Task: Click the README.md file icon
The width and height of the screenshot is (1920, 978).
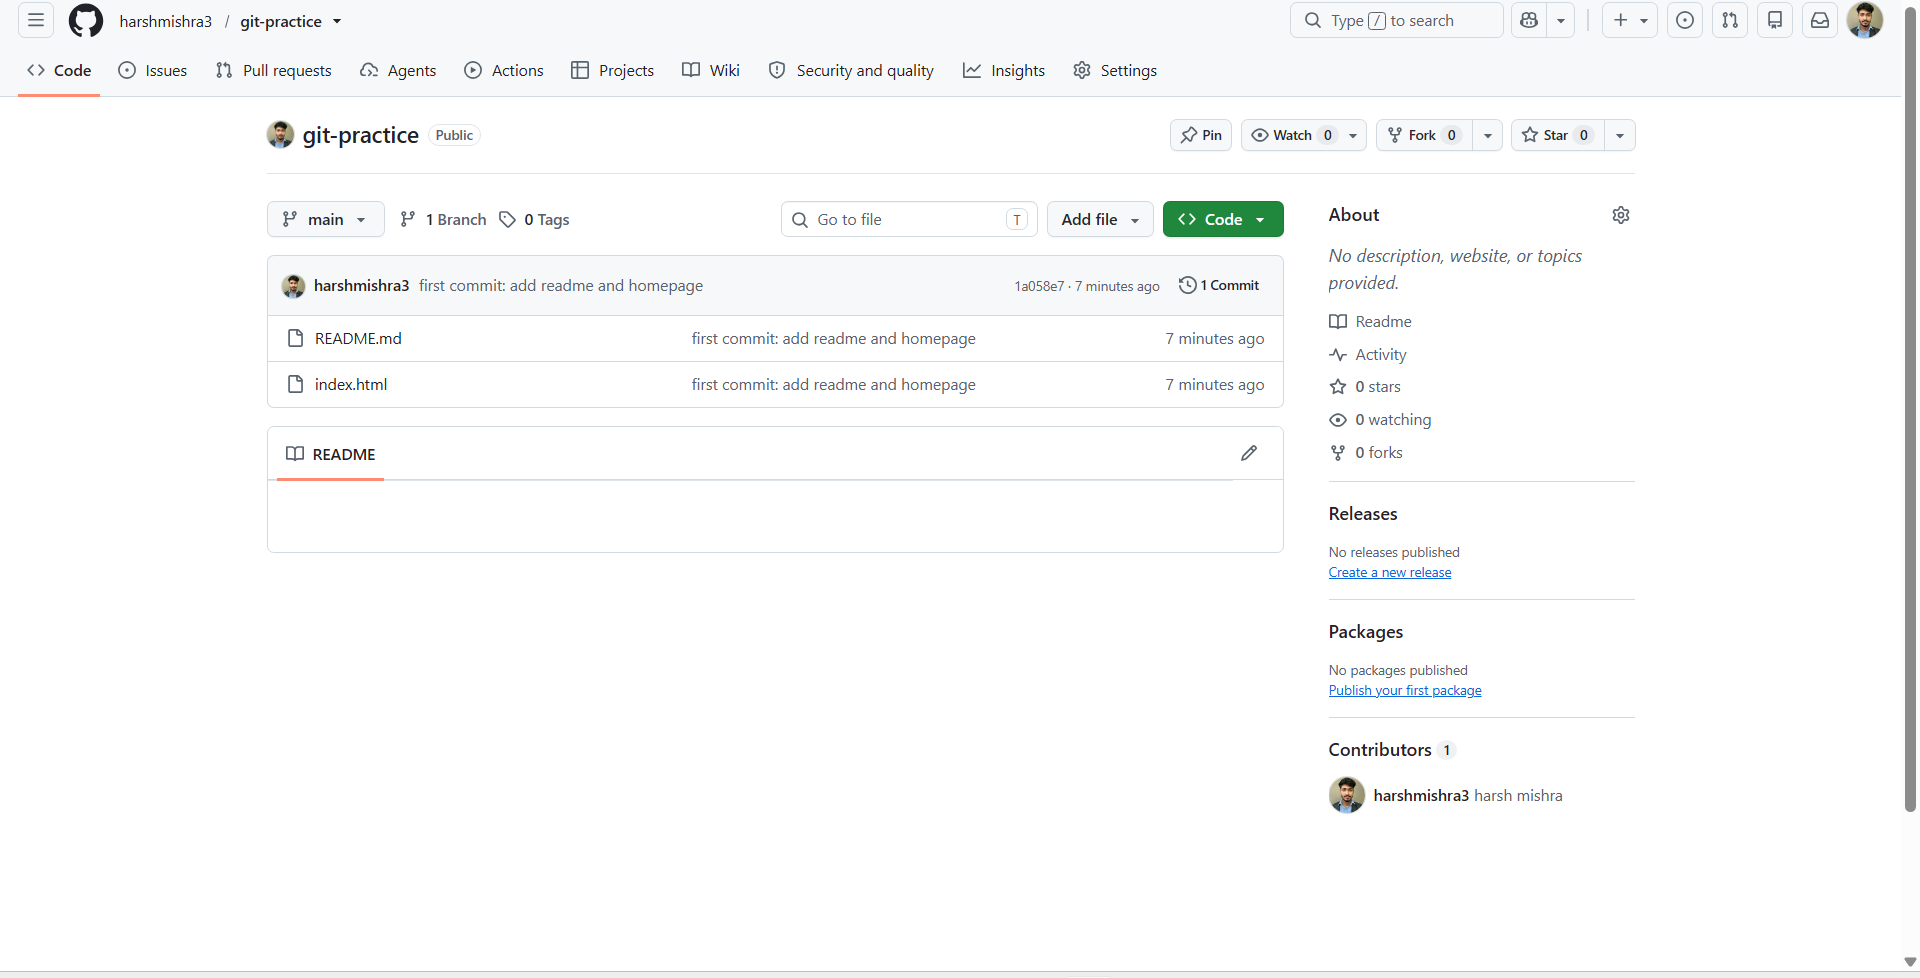Action: 295,338
